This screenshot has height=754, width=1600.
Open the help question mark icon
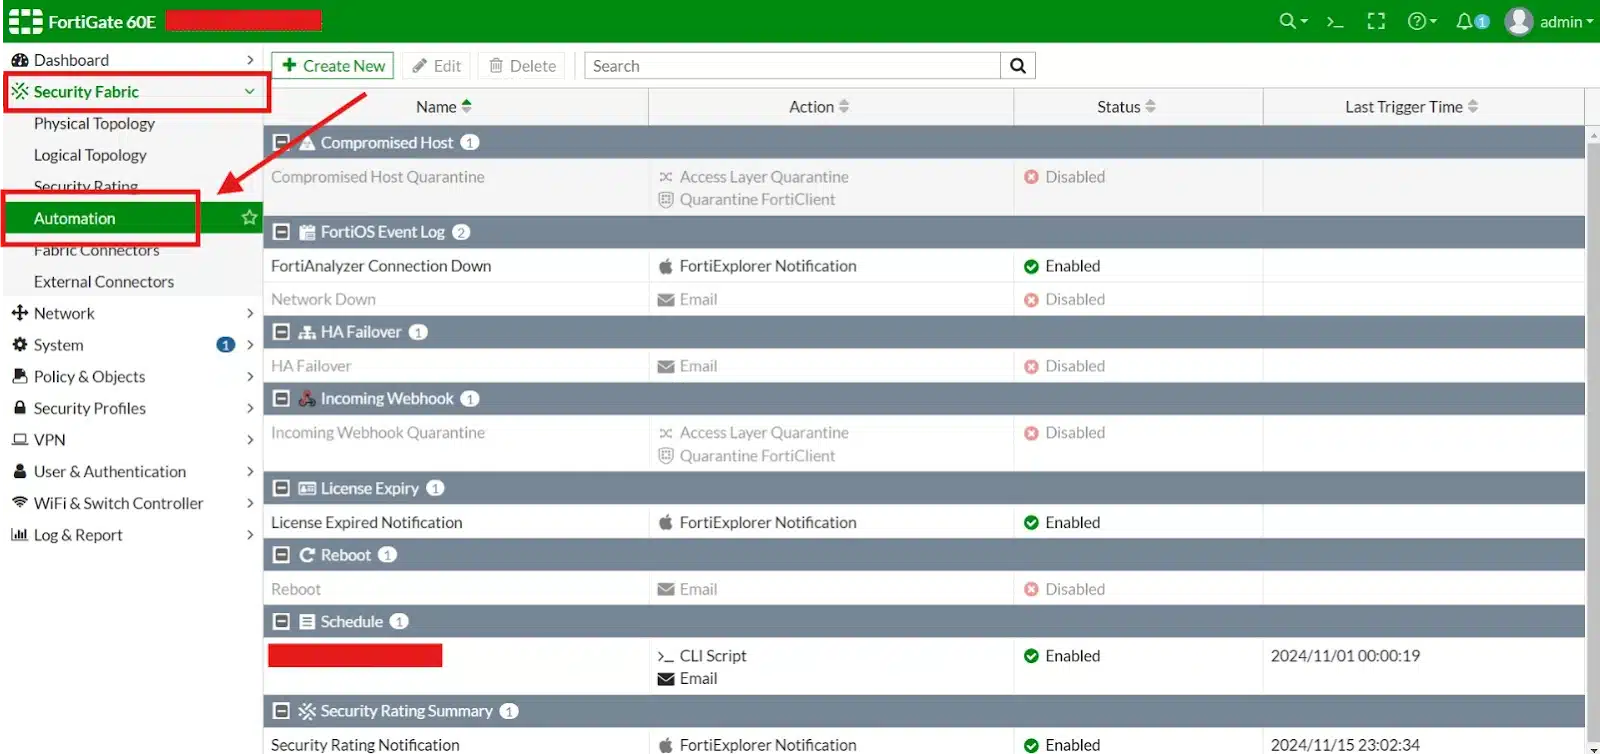pos(1416,22)
